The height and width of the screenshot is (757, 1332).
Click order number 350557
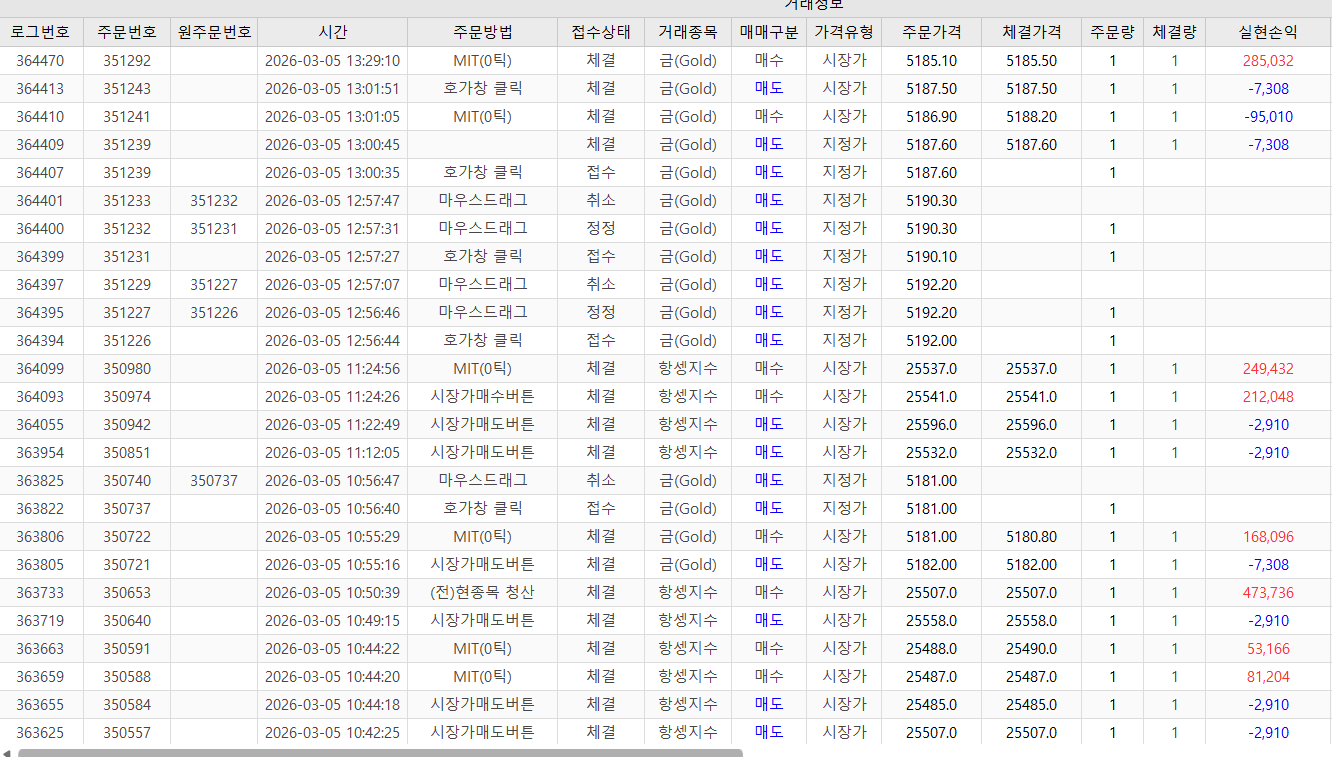[x=126, y=732]
